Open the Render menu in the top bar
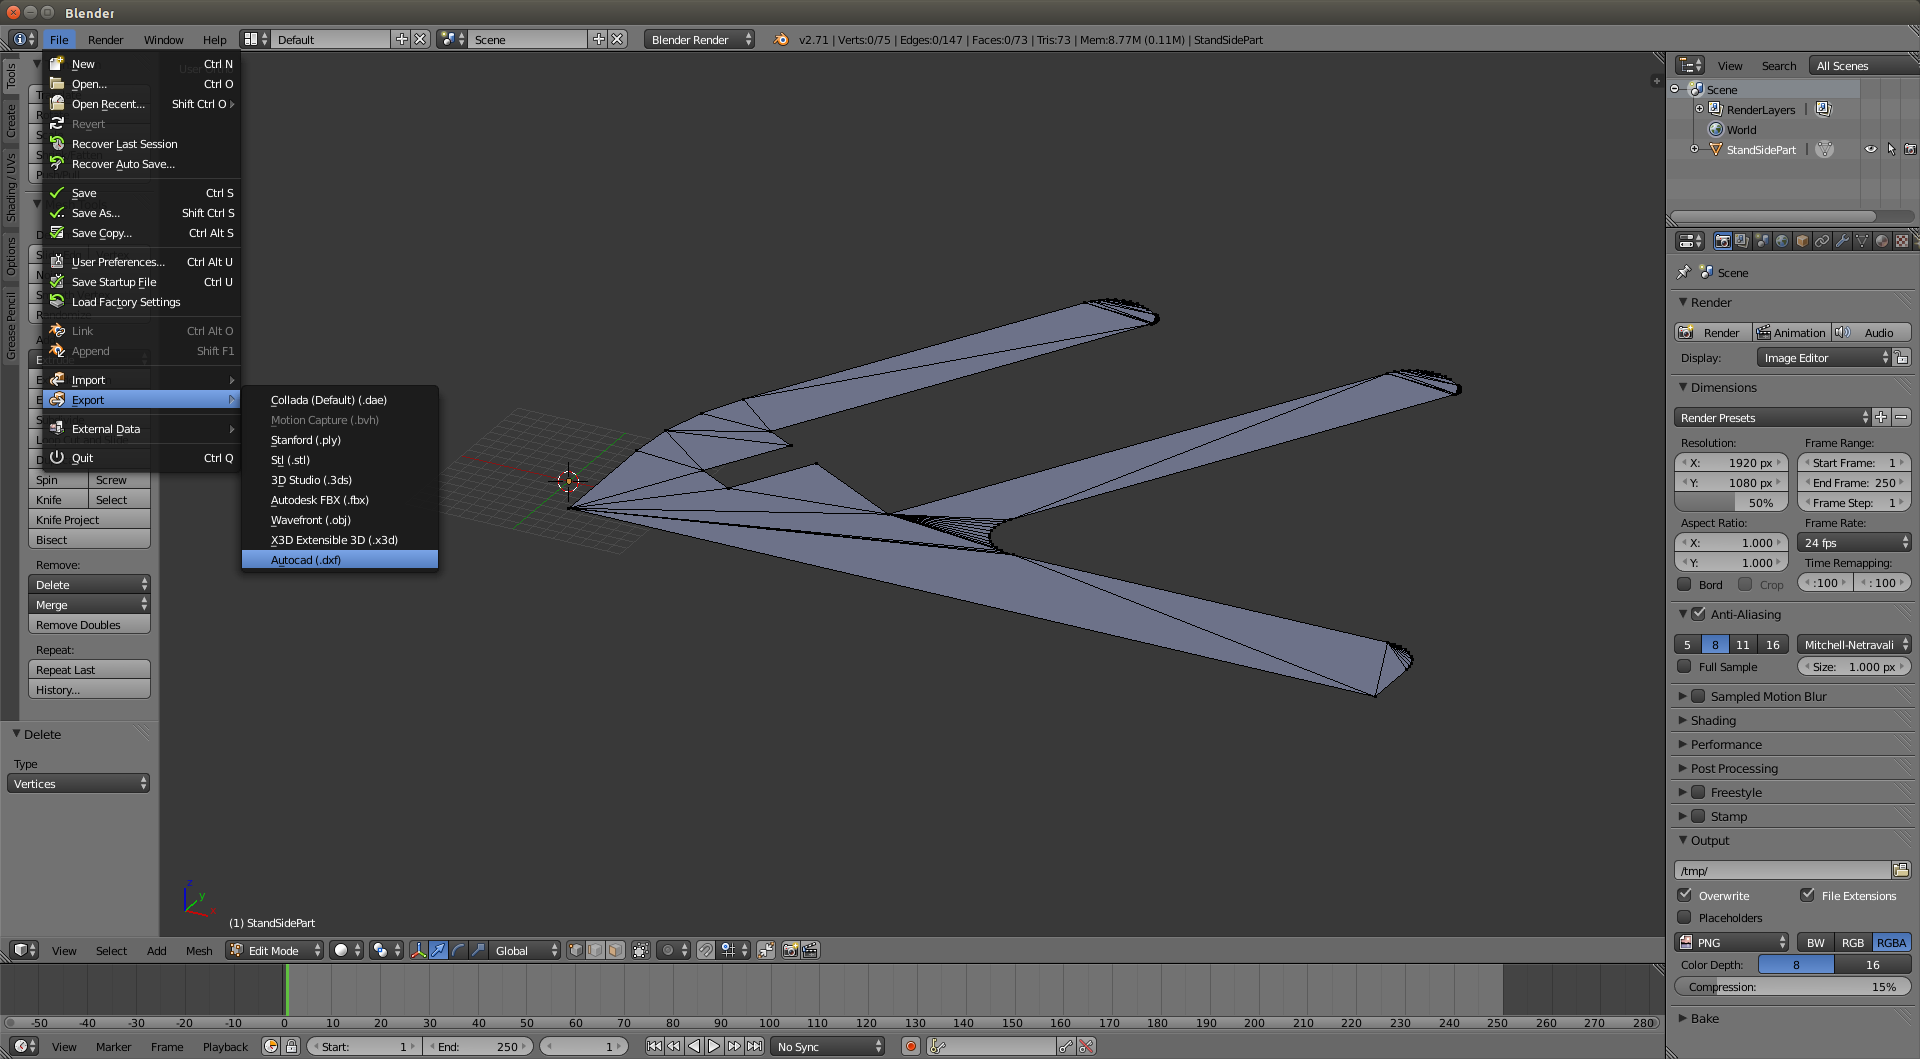The width and height of the screenshot is (1920, 1059). [106, 39]
